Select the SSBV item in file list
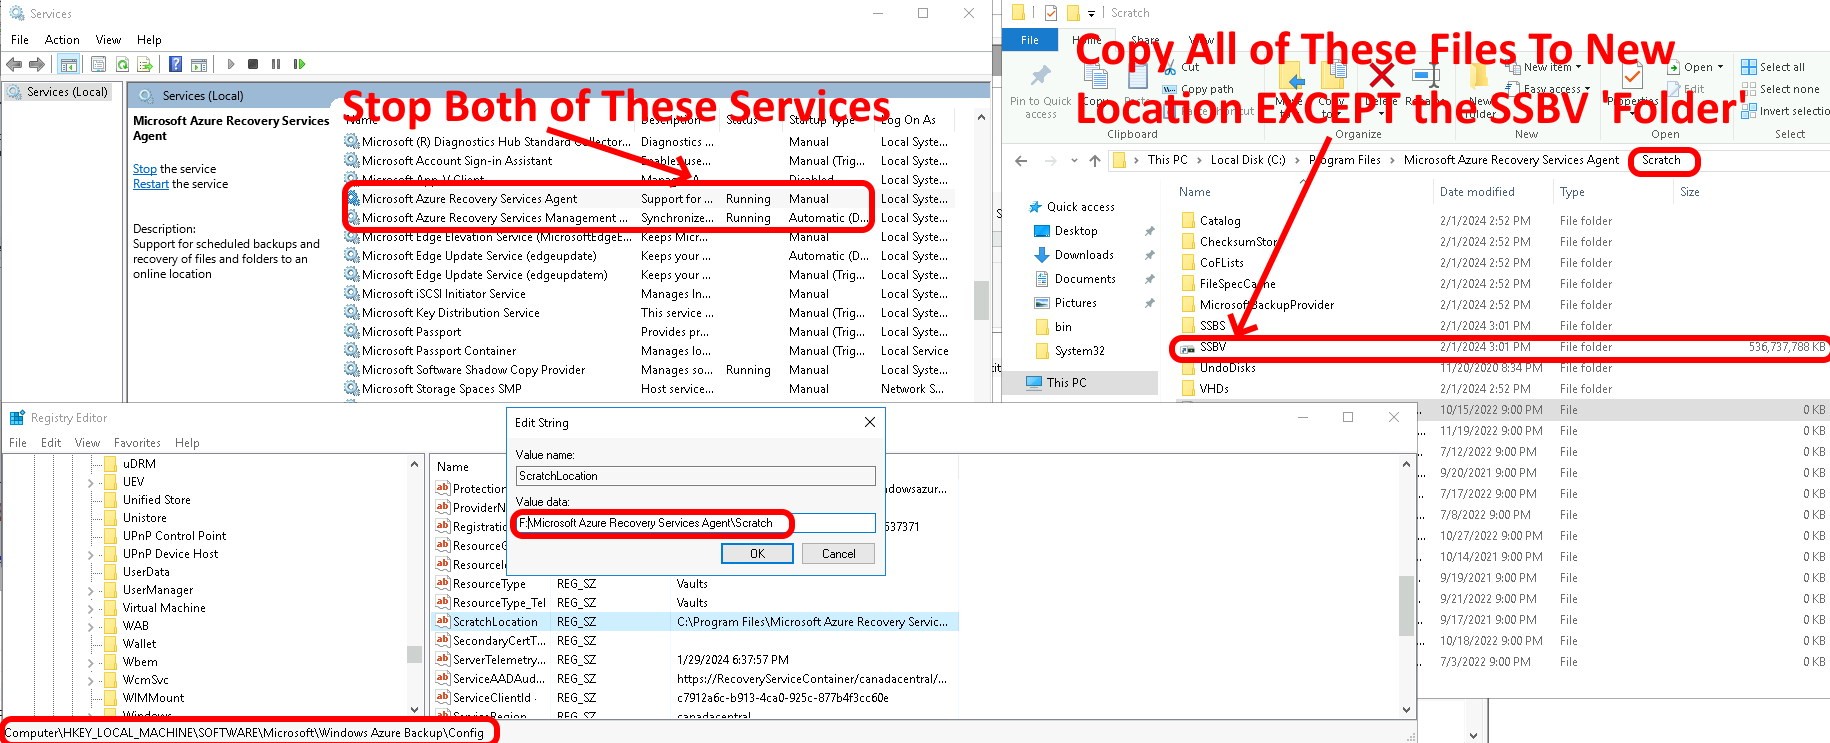Screen dimensions: 1830x743 [1213, 347]
